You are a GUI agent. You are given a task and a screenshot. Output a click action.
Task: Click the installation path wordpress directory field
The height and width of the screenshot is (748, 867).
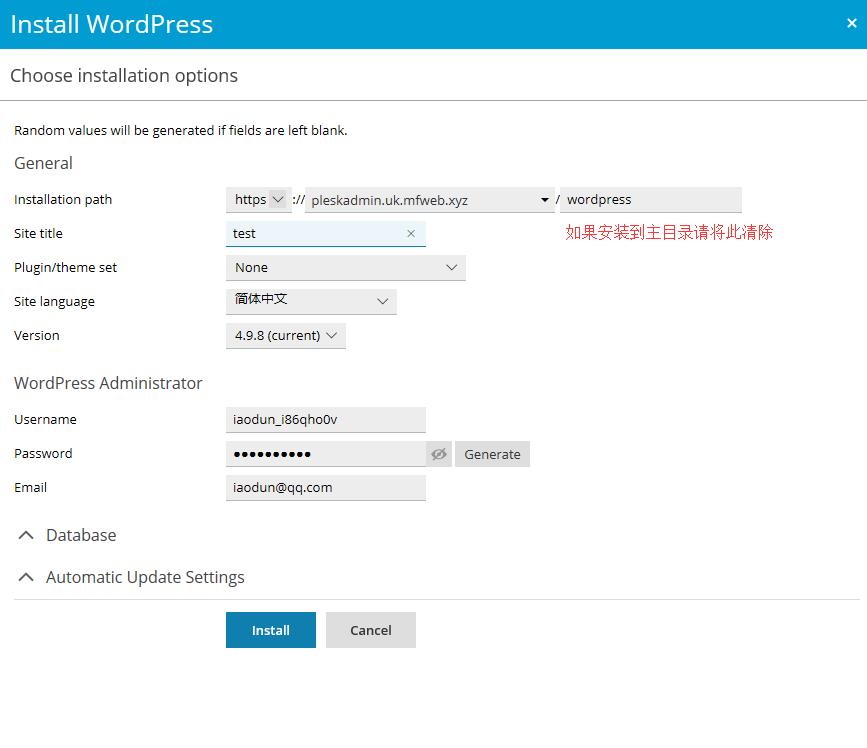coord(651,200)
